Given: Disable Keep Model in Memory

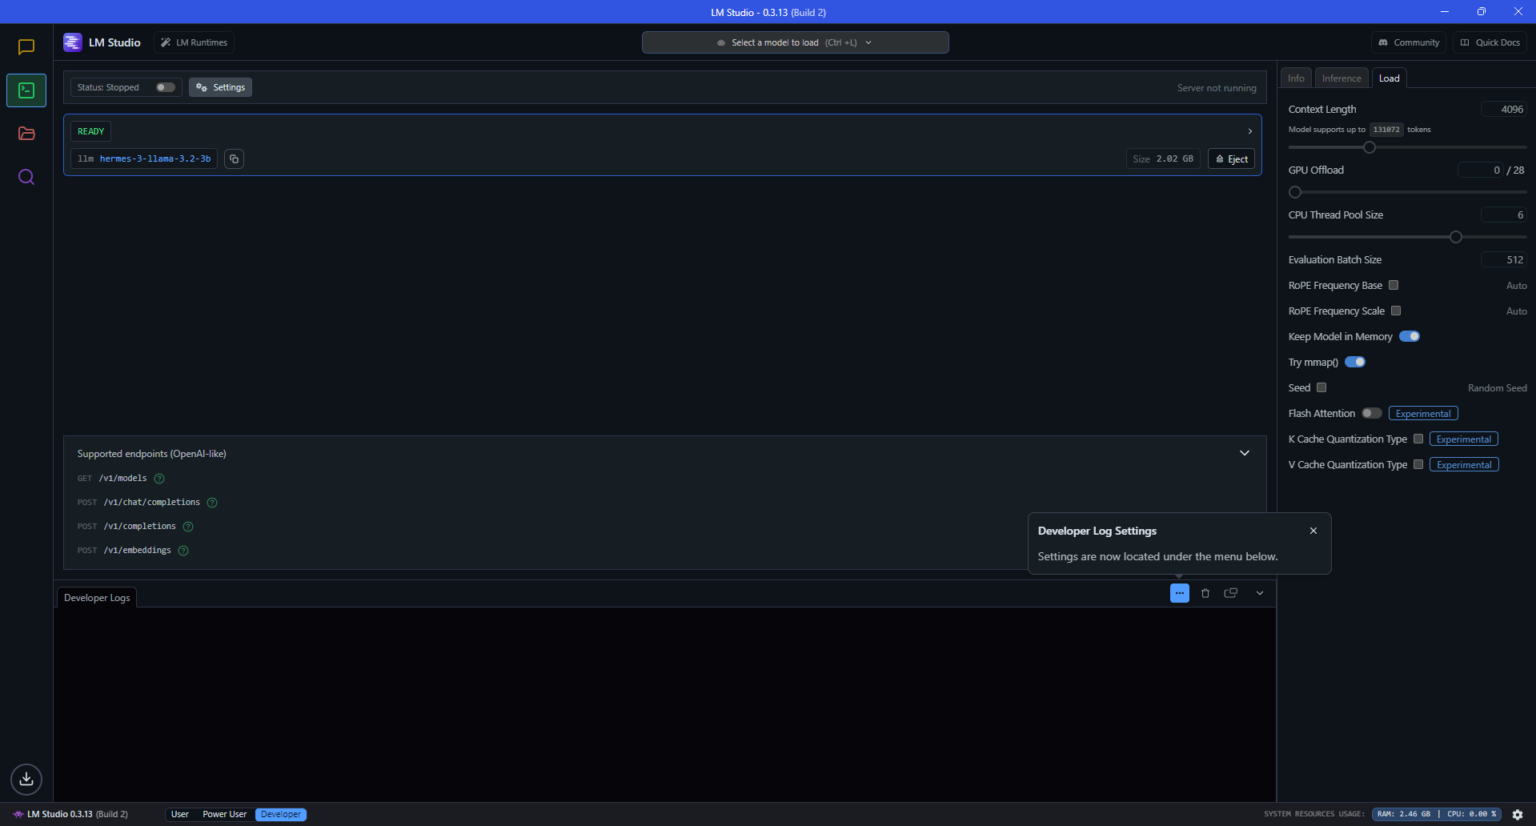Looking at the screenshot, I should point(1409,337).
